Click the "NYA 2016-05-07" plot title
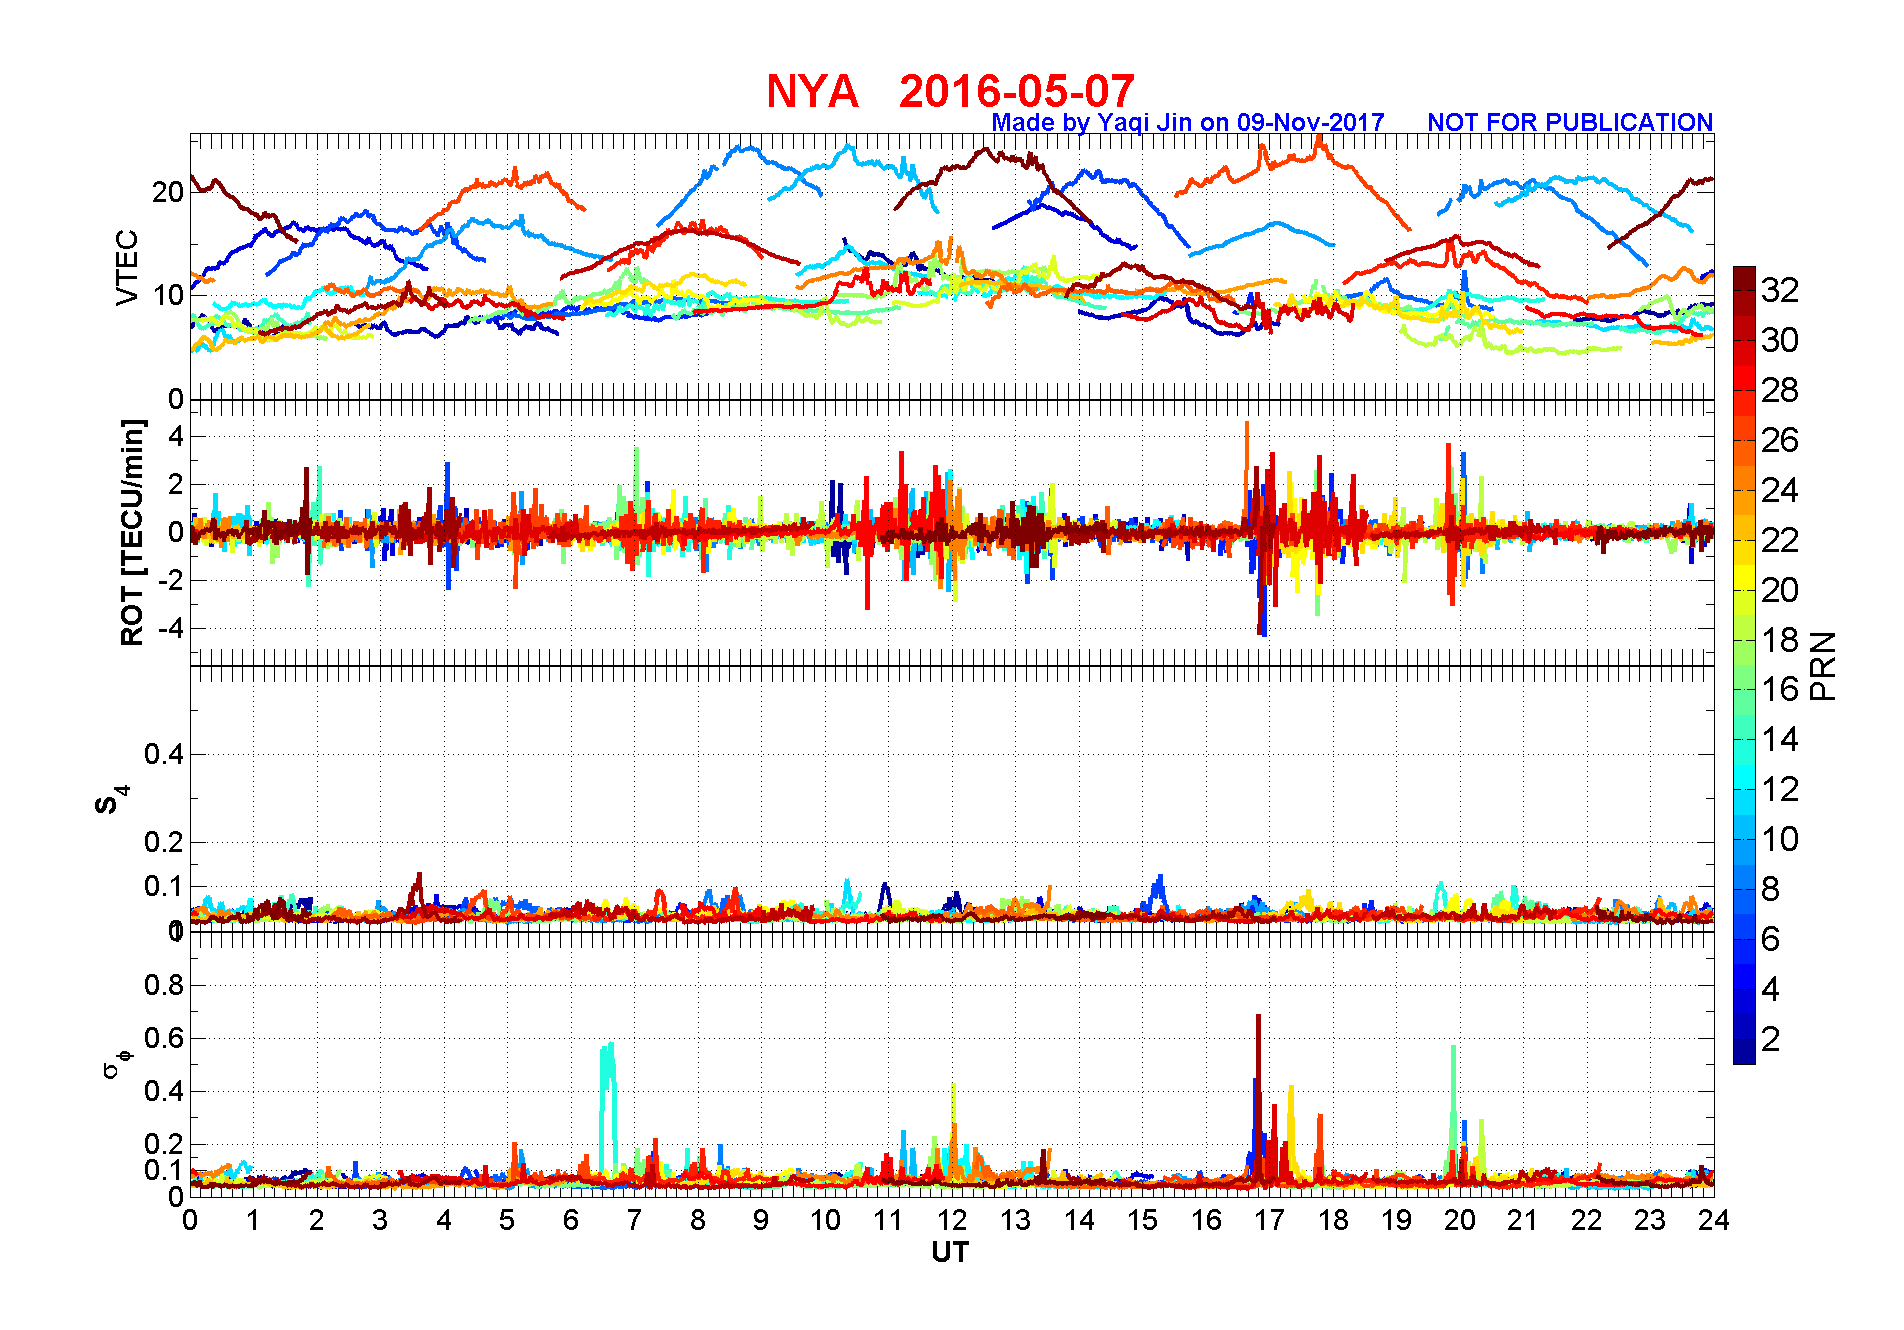This screenshot has height=1330, width=1904. (950, 91)
